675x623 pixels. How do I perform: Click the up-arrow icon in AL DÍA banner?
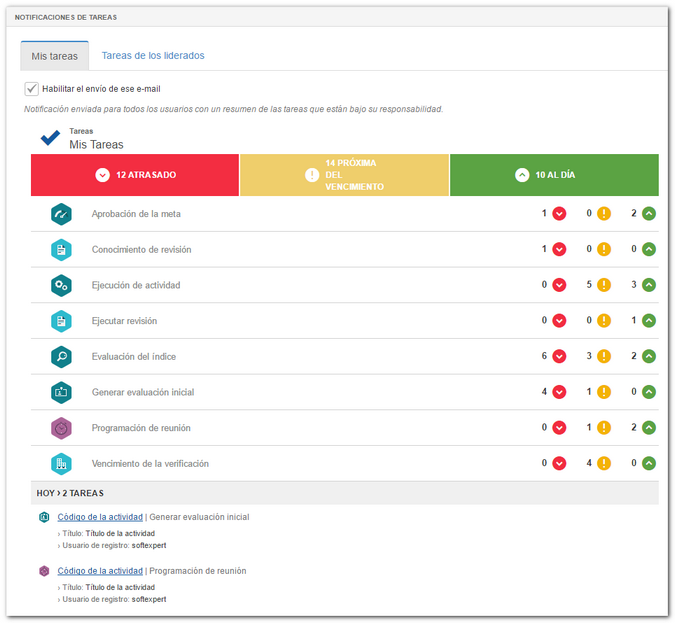tap(522, 175)
